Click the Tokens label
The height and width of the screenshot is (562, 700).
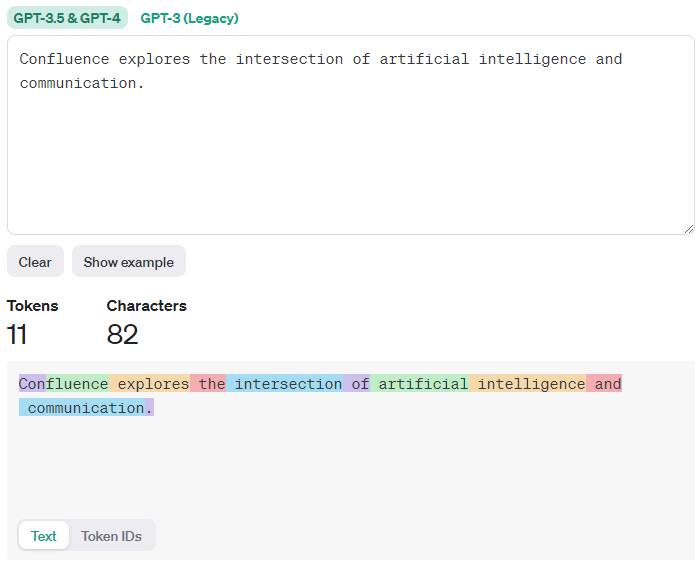[33, 306]
